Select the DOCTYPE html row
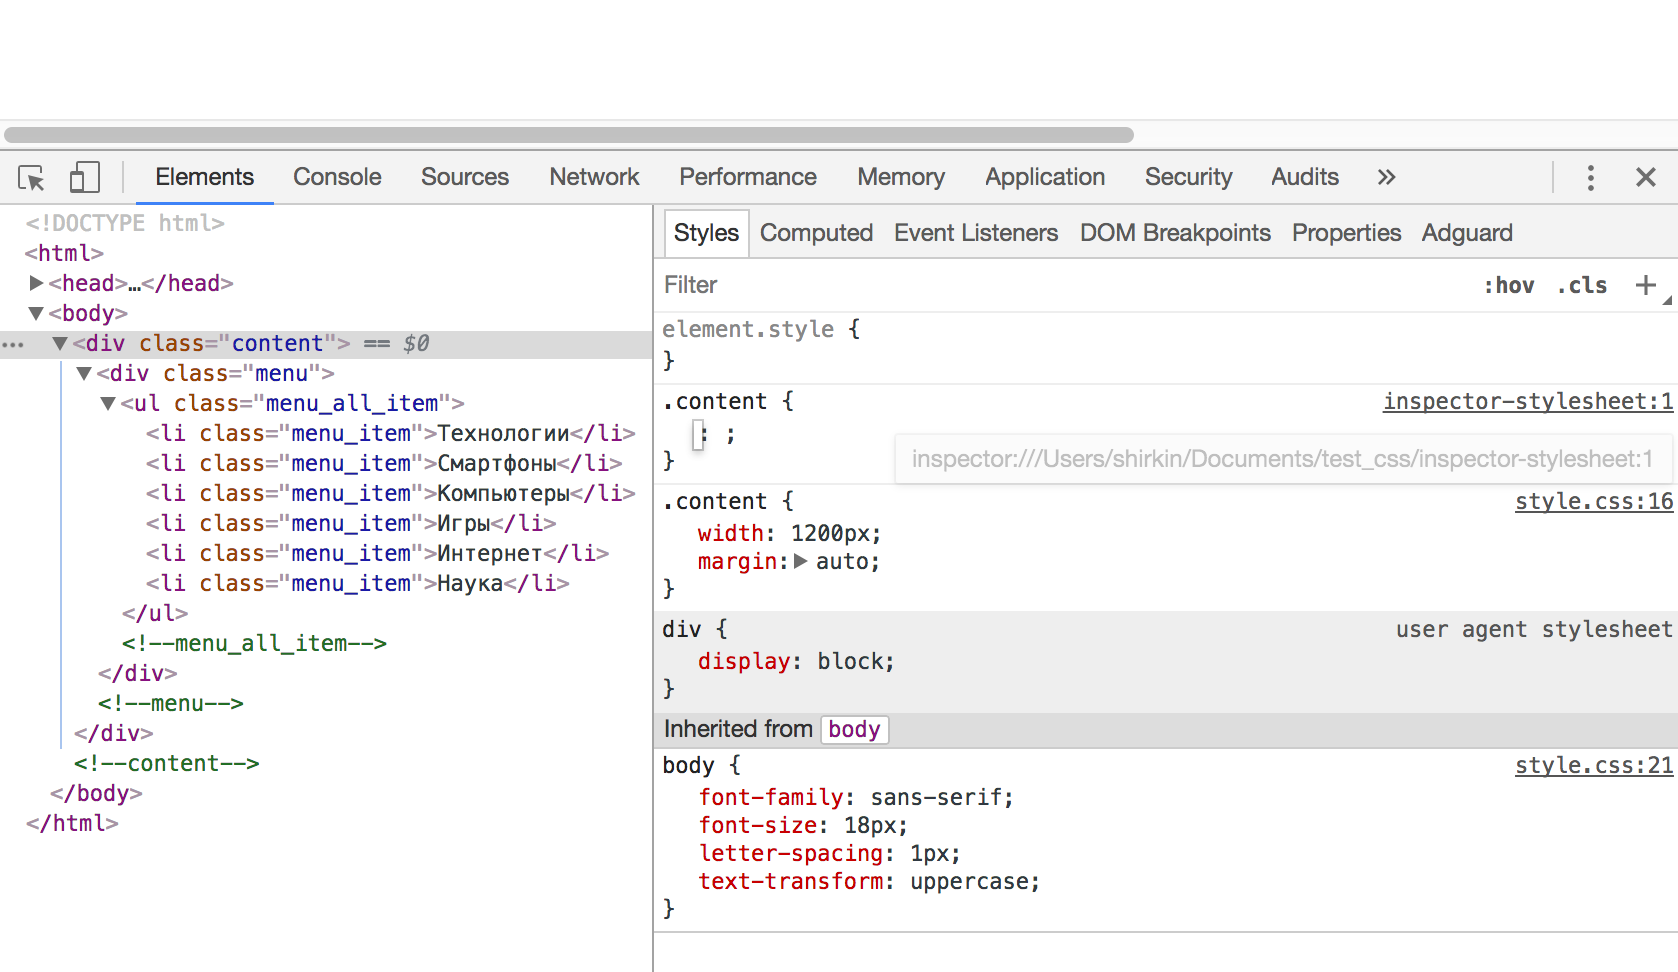 point(125,223)
